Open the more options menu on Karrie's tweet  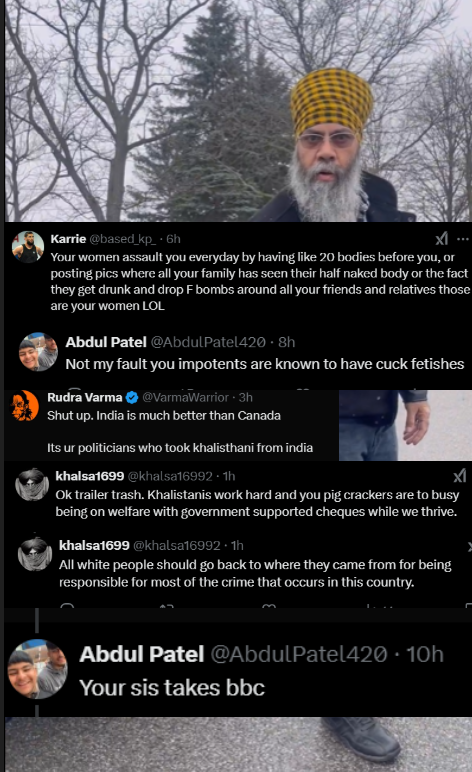(463, 239)
